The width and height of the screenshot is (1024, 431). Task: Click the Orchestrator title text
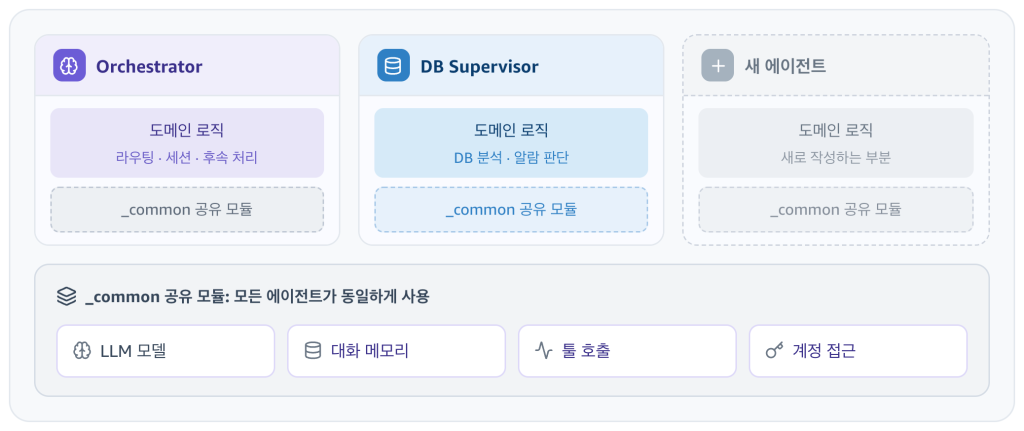[x=149, y=66]
